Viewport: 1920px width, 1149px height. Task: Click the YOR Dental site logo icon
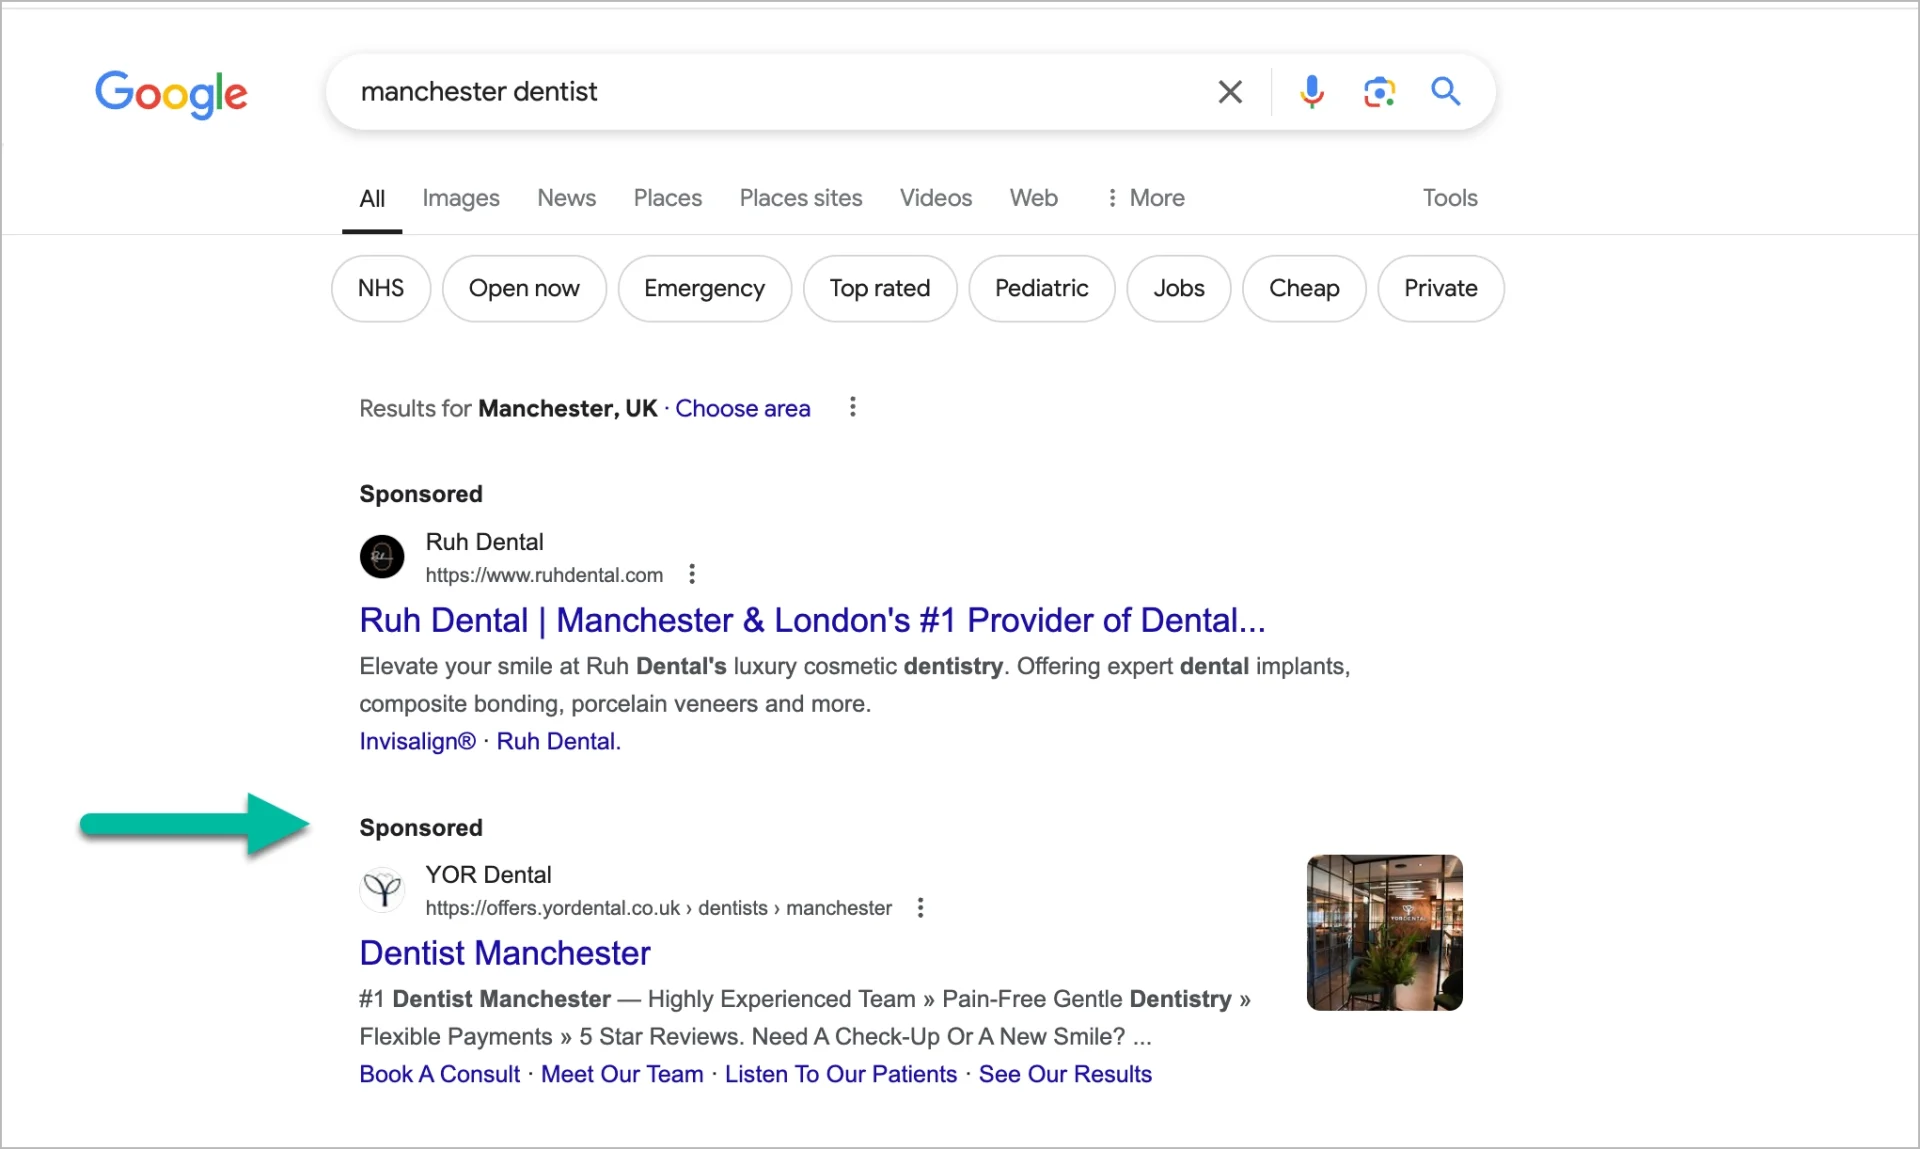pos(381,889)
